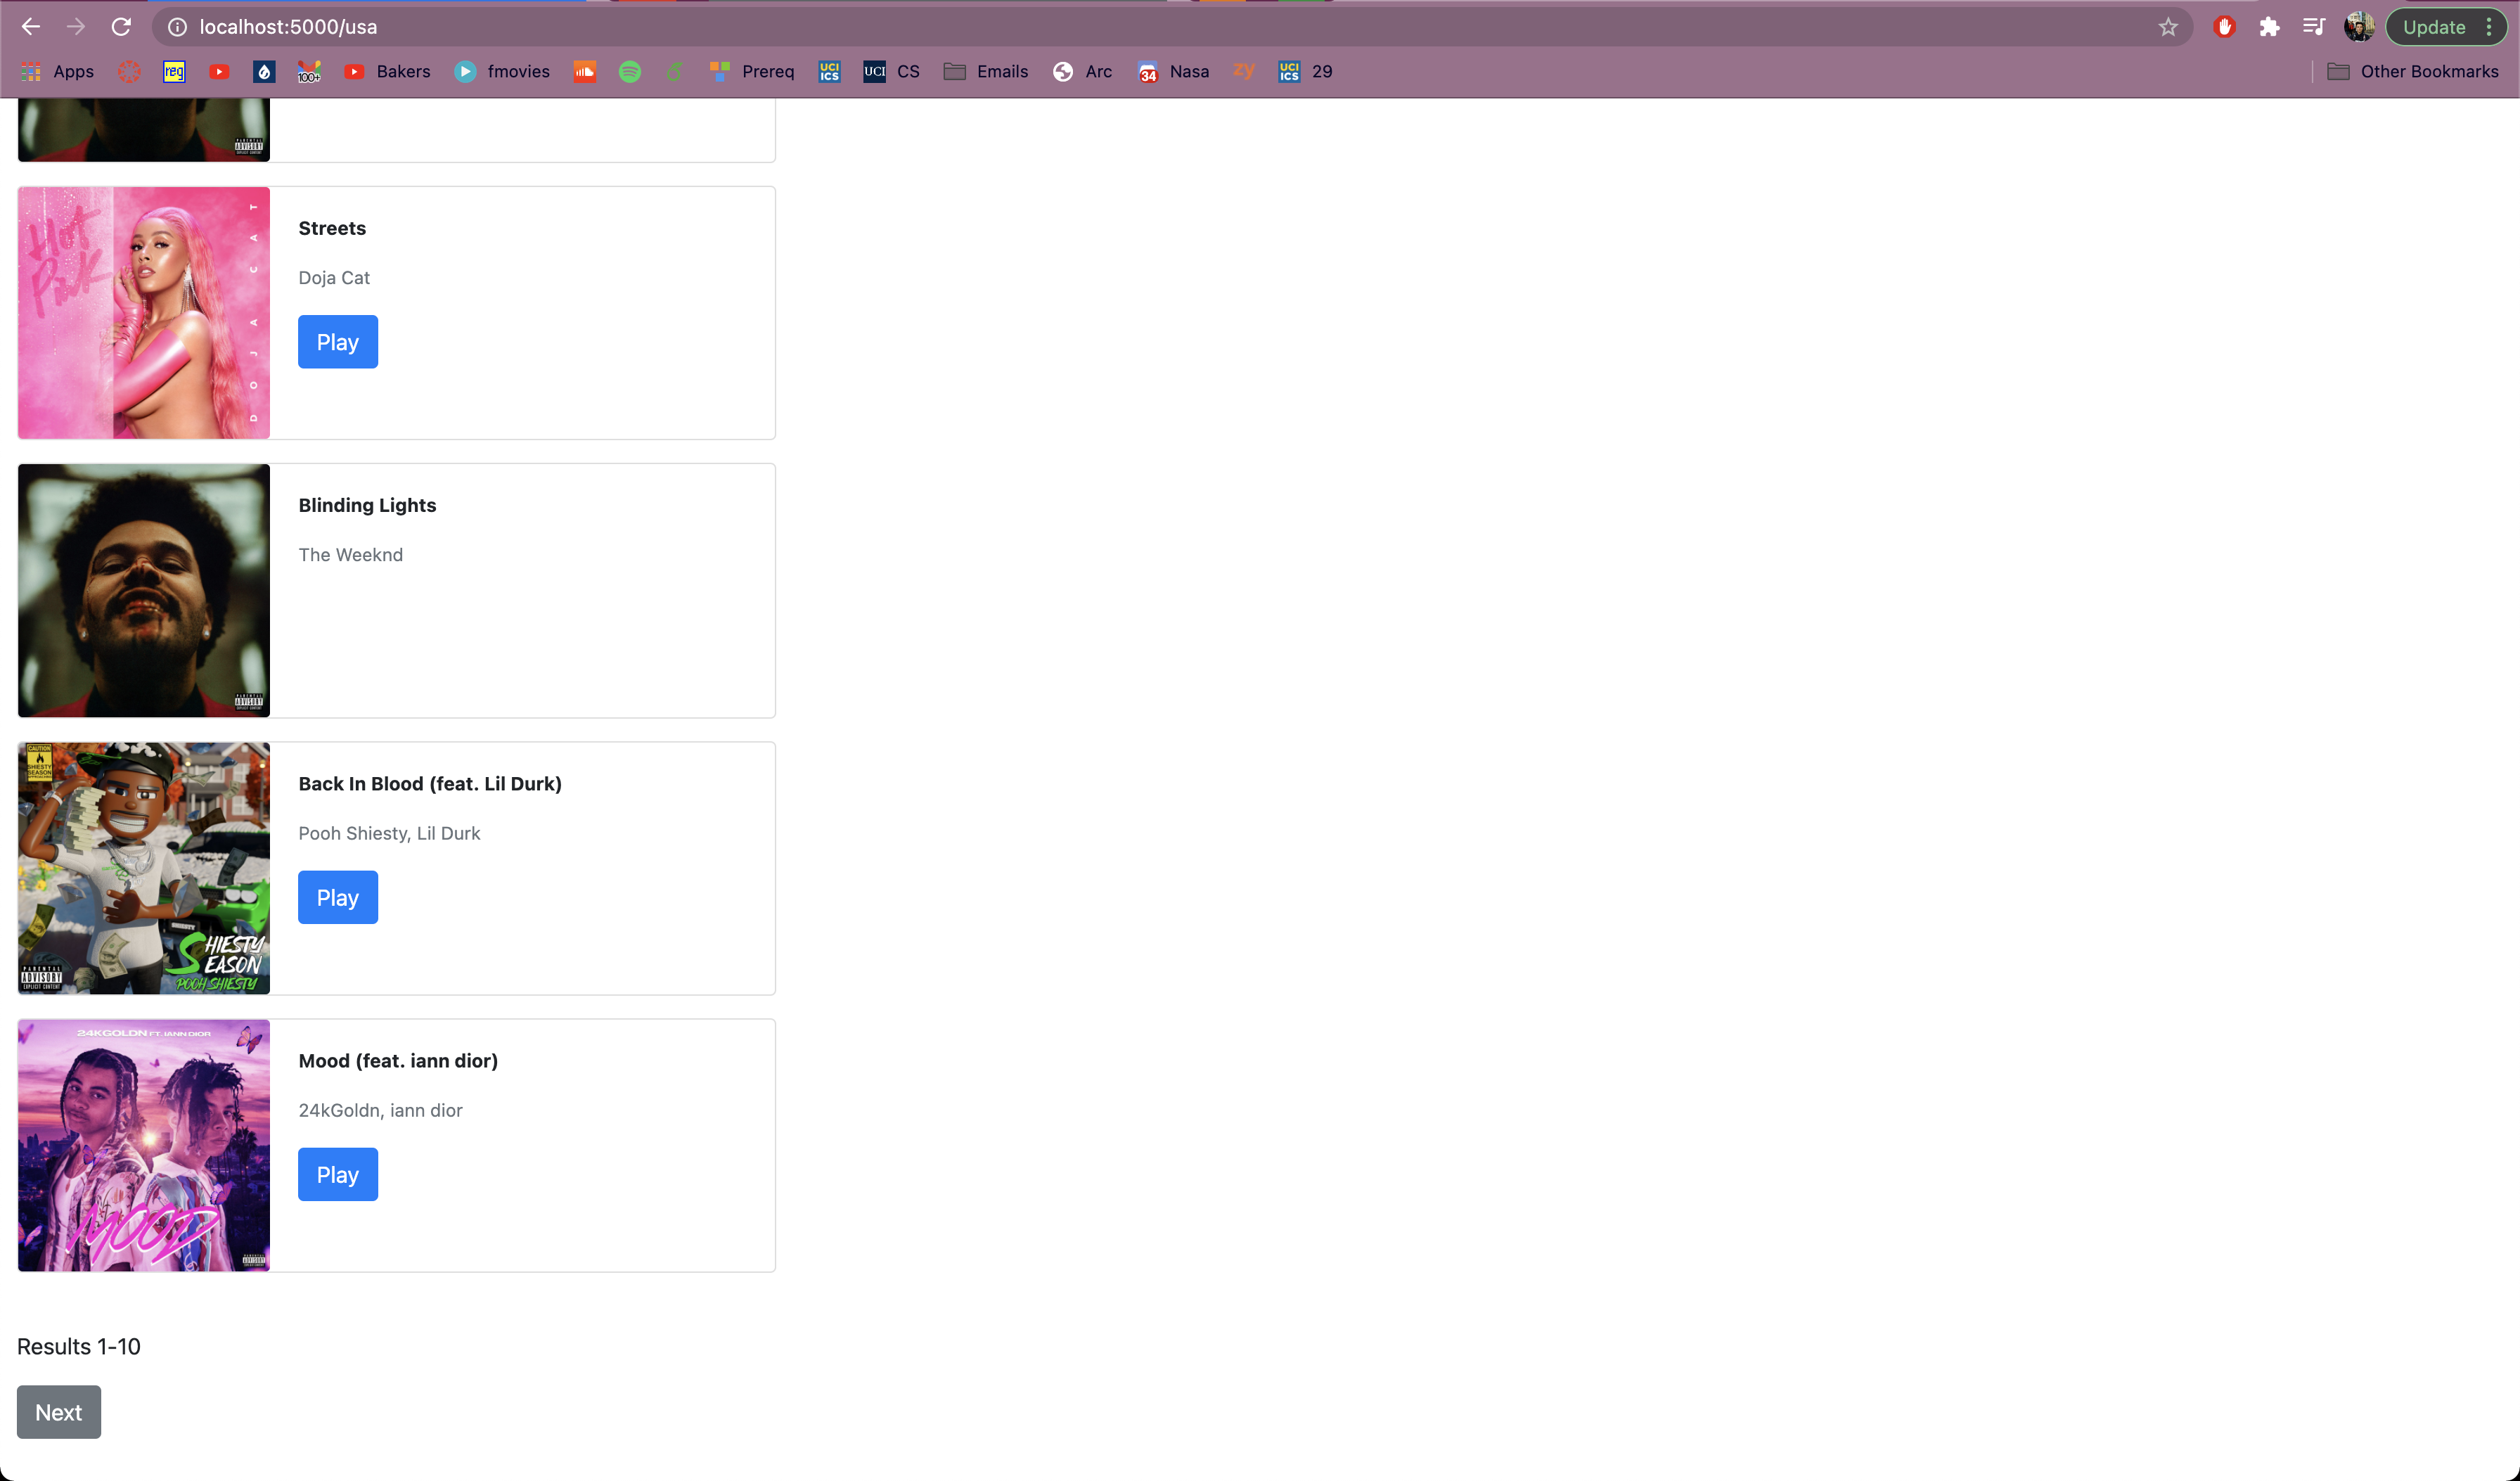Click the Next results button

point(58,1412)
